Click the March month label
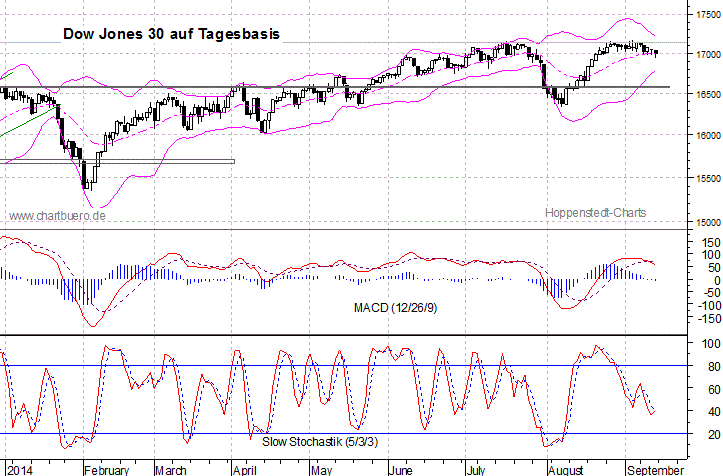The height and width of the screenshot is (476, 723). [x=171, y=470]
